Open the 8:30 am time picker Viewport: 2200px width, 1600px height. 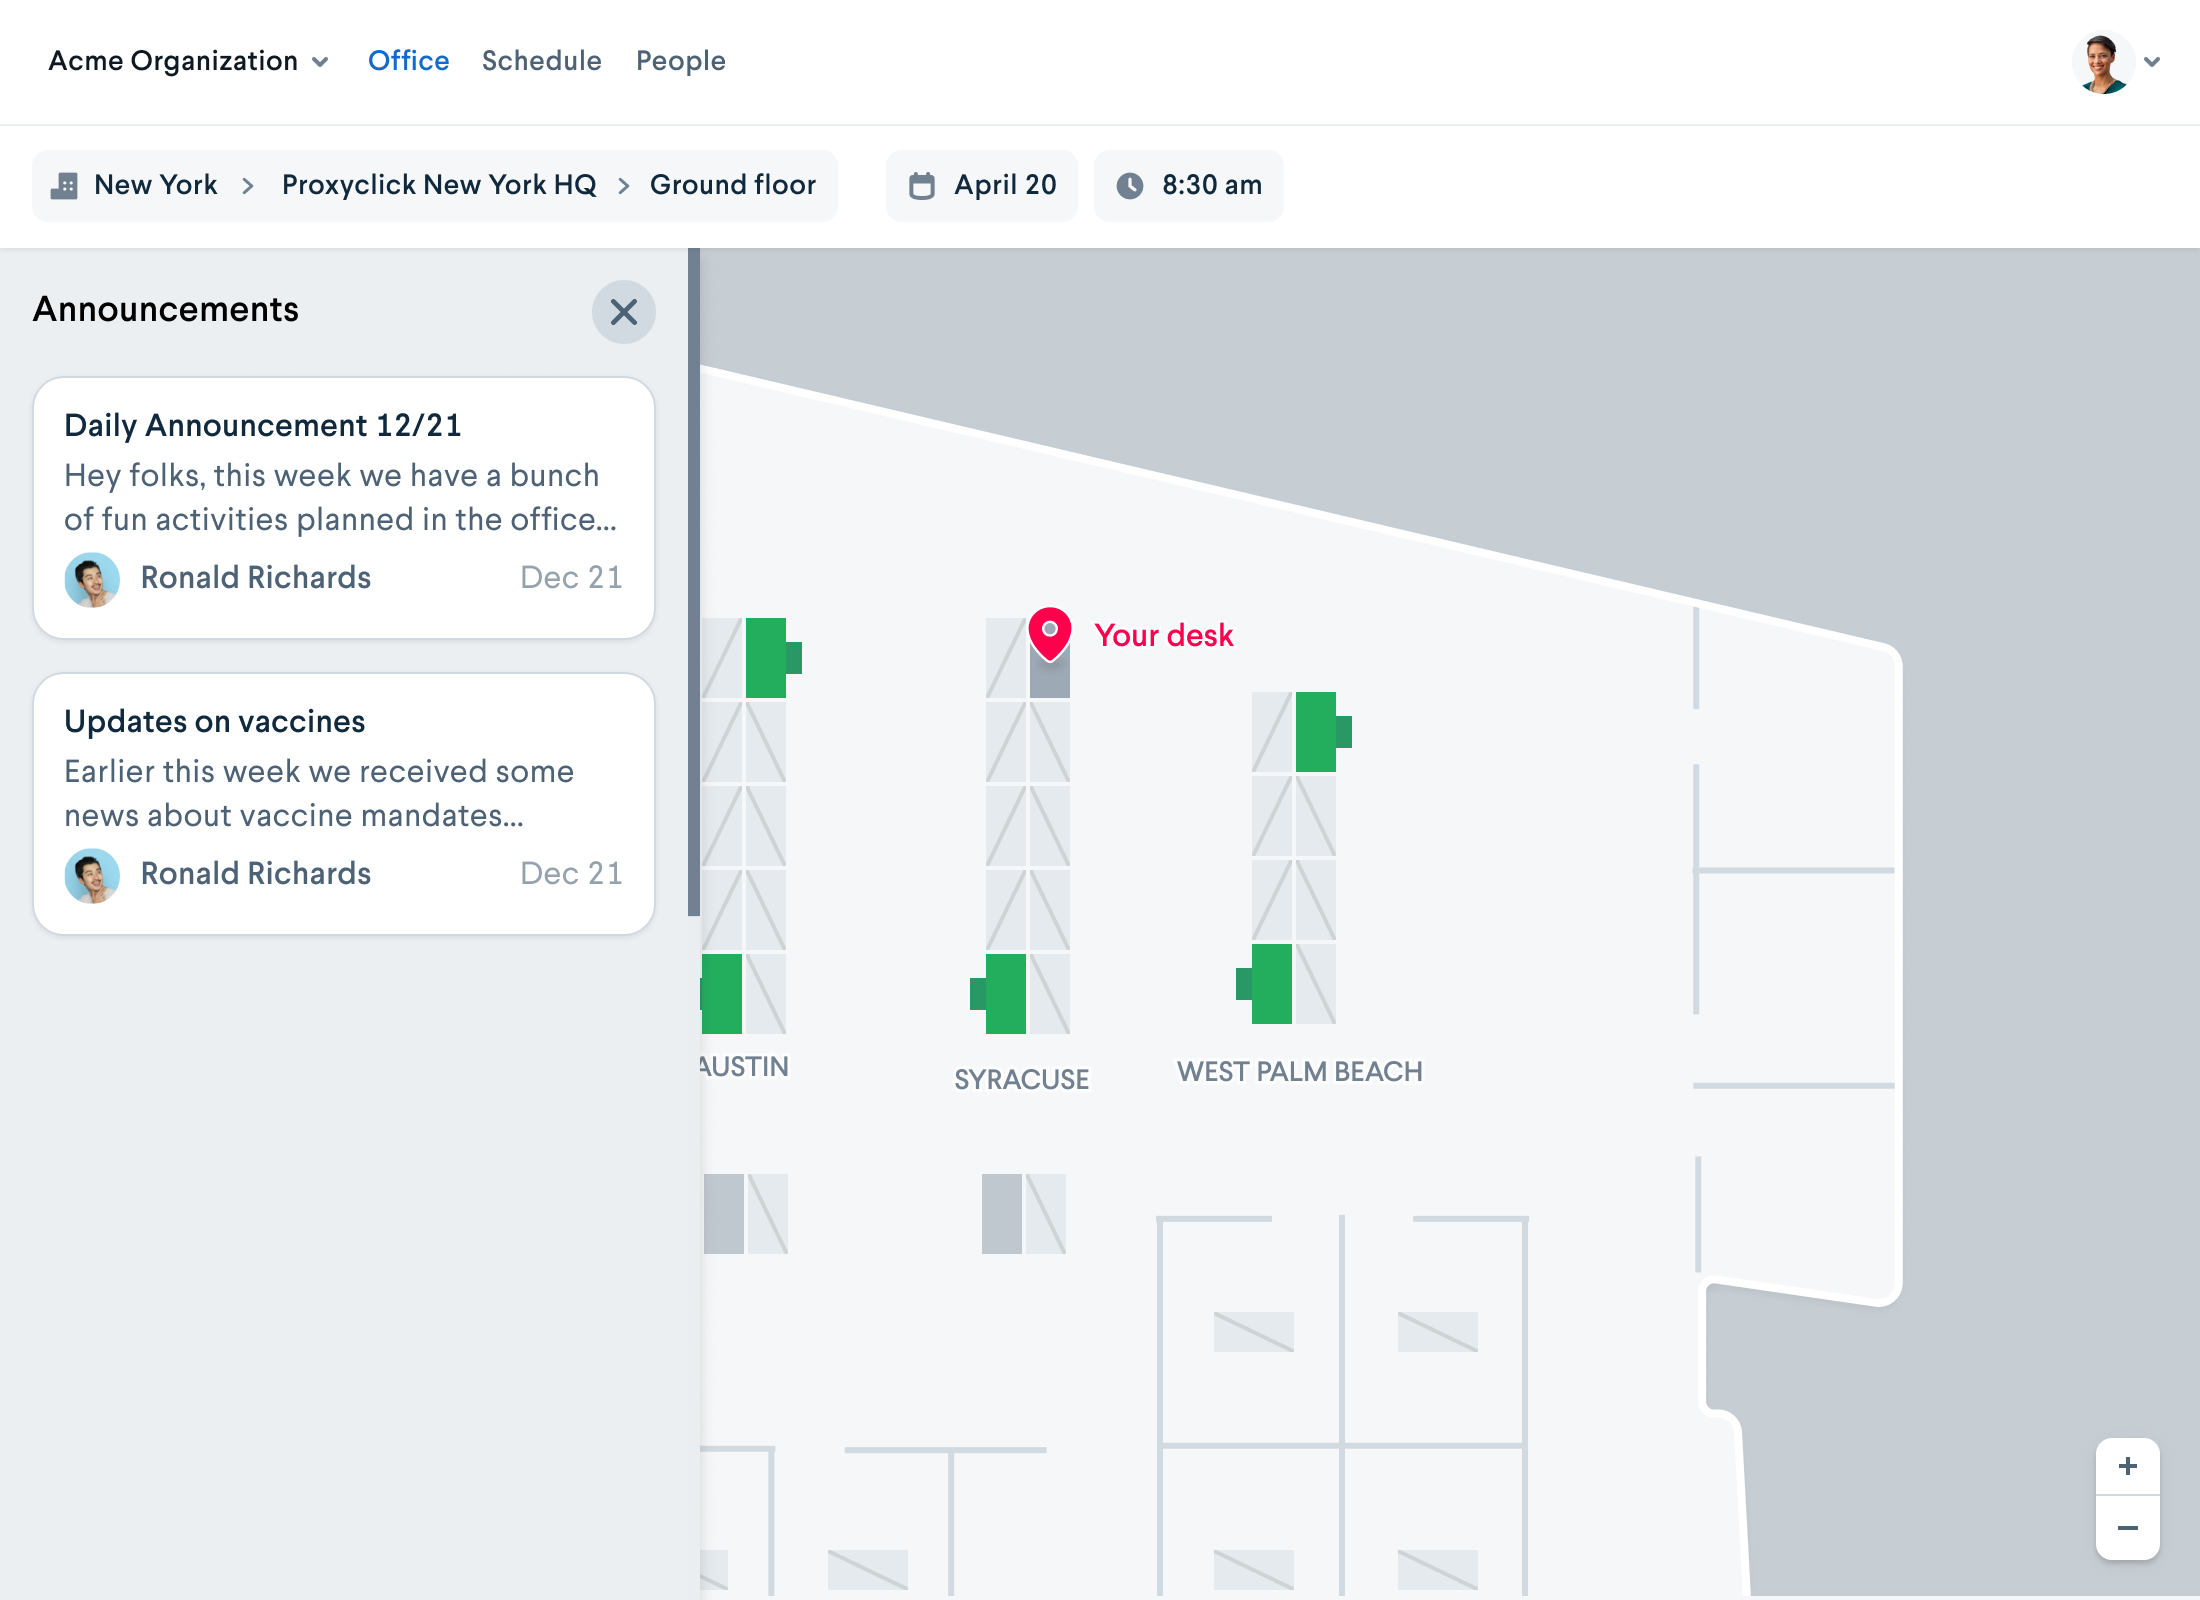click(1188, 185)
